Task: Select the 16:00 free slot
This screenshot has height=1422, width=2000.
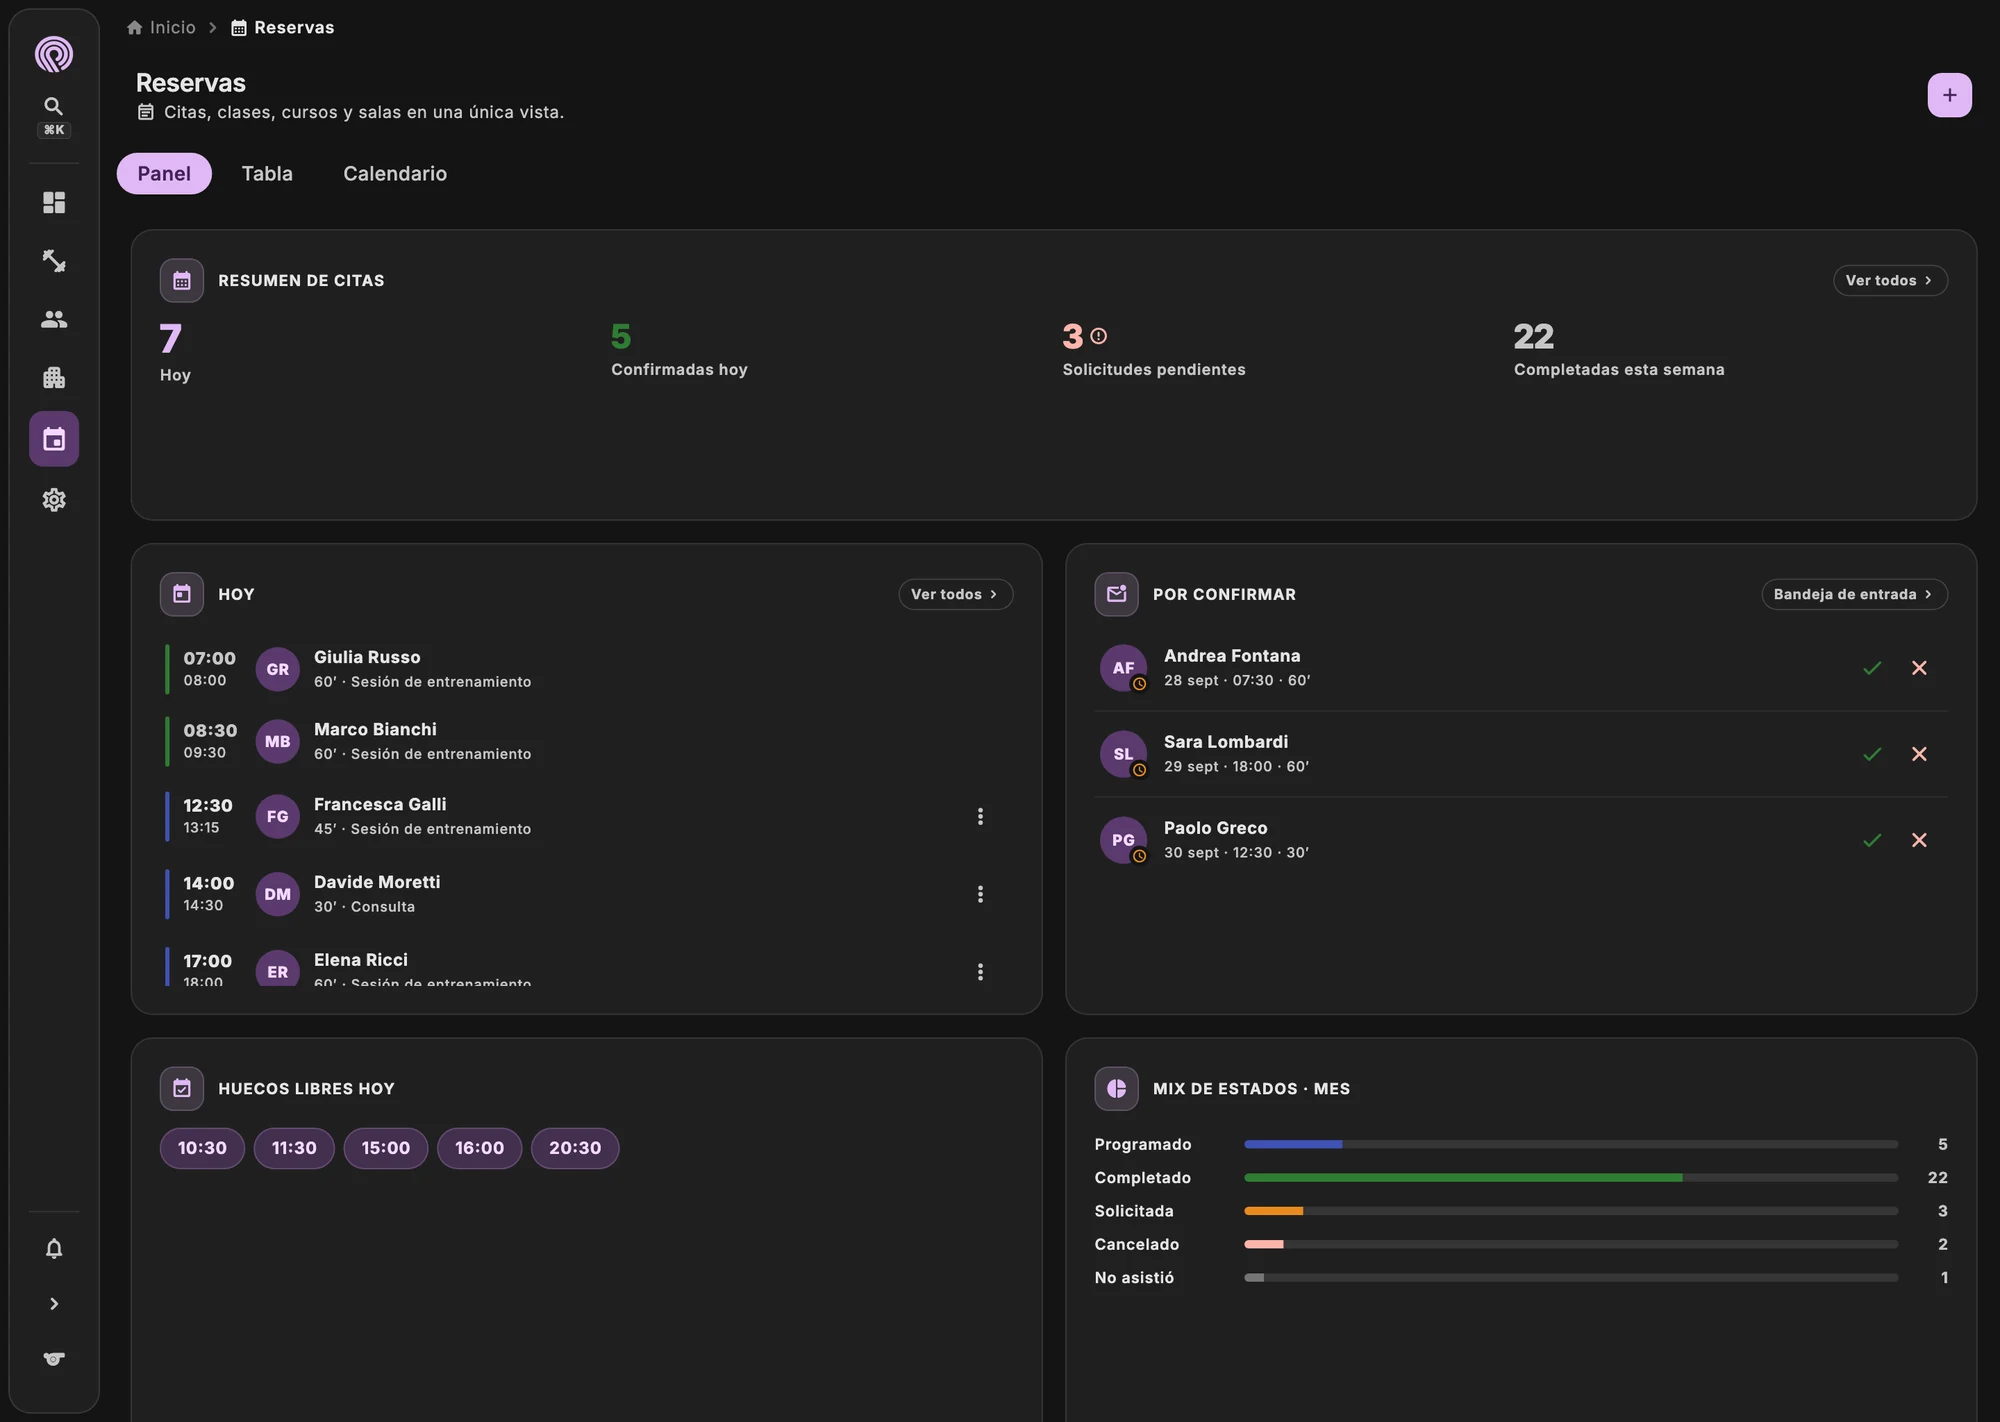Action: [479, 1148]
